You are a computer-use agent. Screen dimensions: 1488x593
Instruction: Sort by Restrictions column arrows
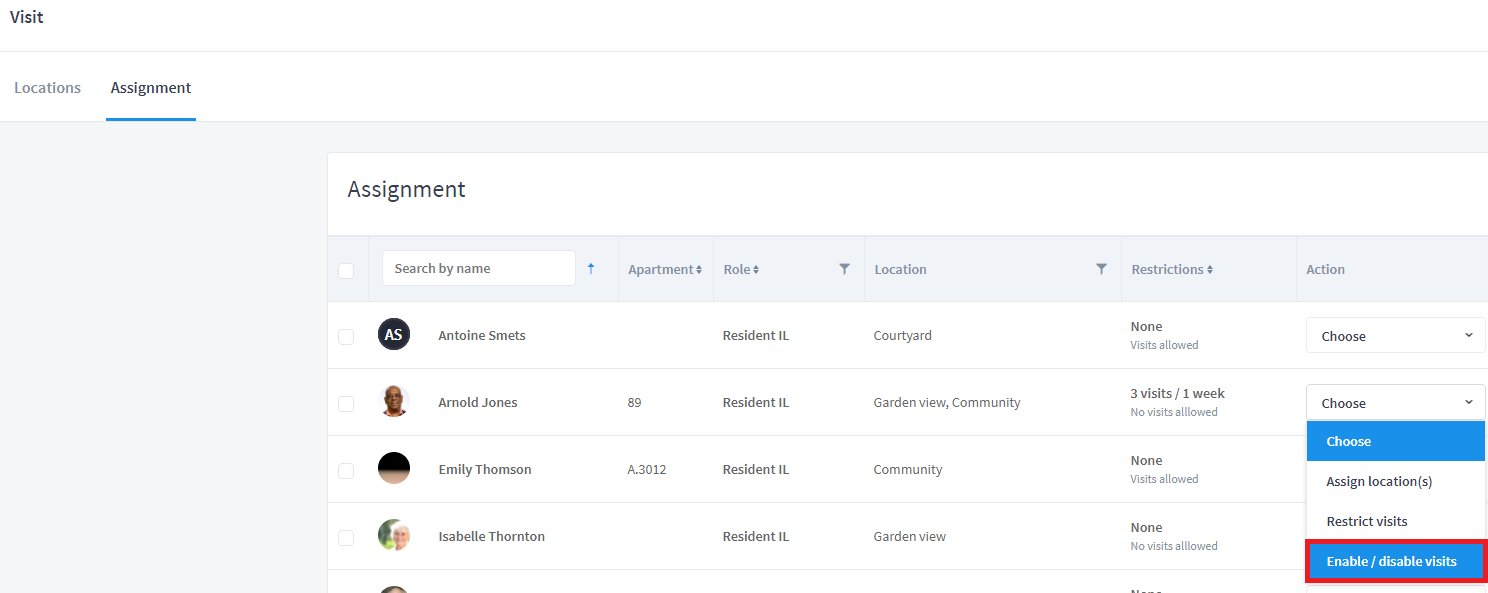point(1209,270)
